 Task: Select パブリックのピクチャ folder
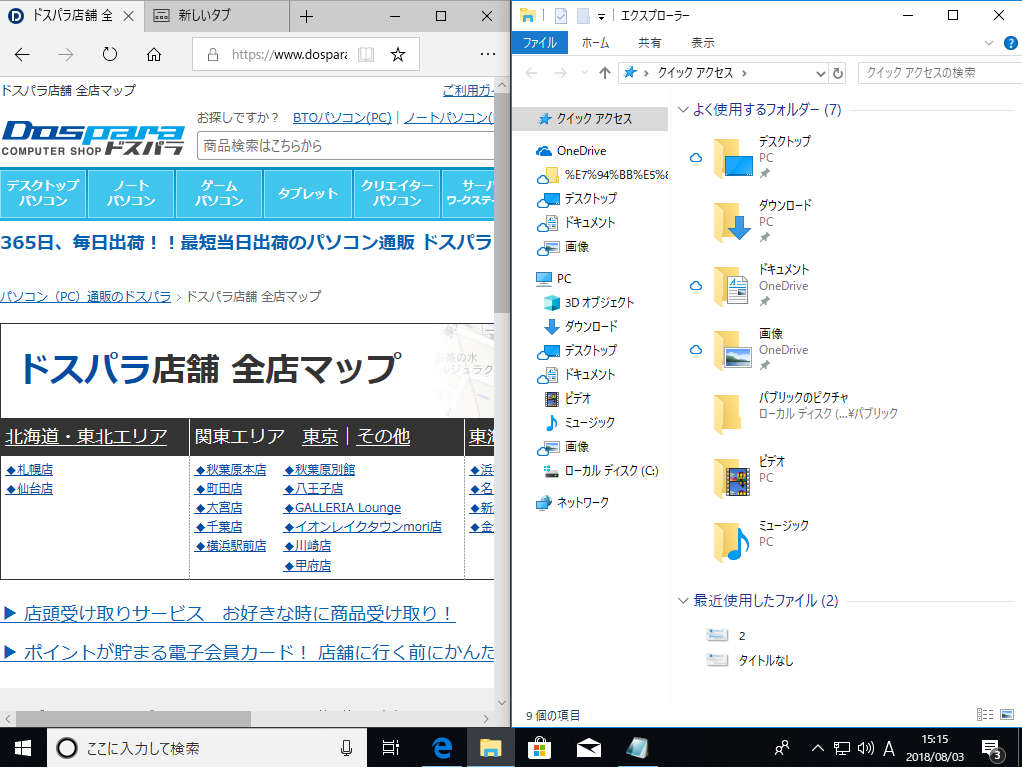[x=805, y=412]
